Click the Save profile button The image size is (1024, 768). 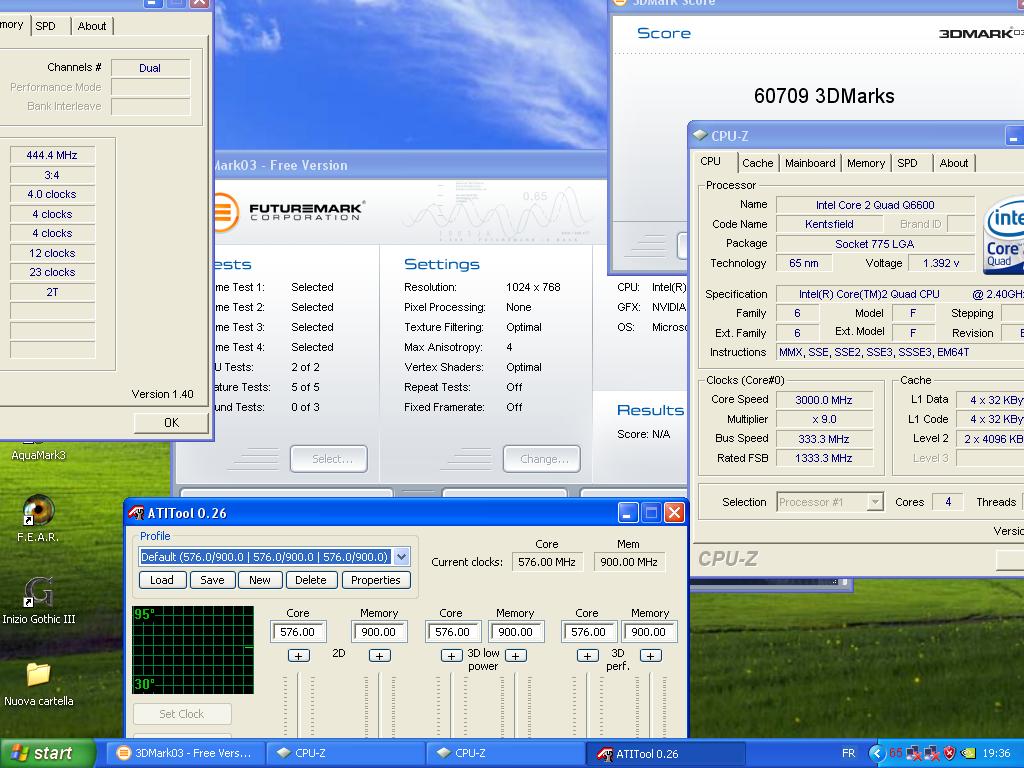(212, 580)
